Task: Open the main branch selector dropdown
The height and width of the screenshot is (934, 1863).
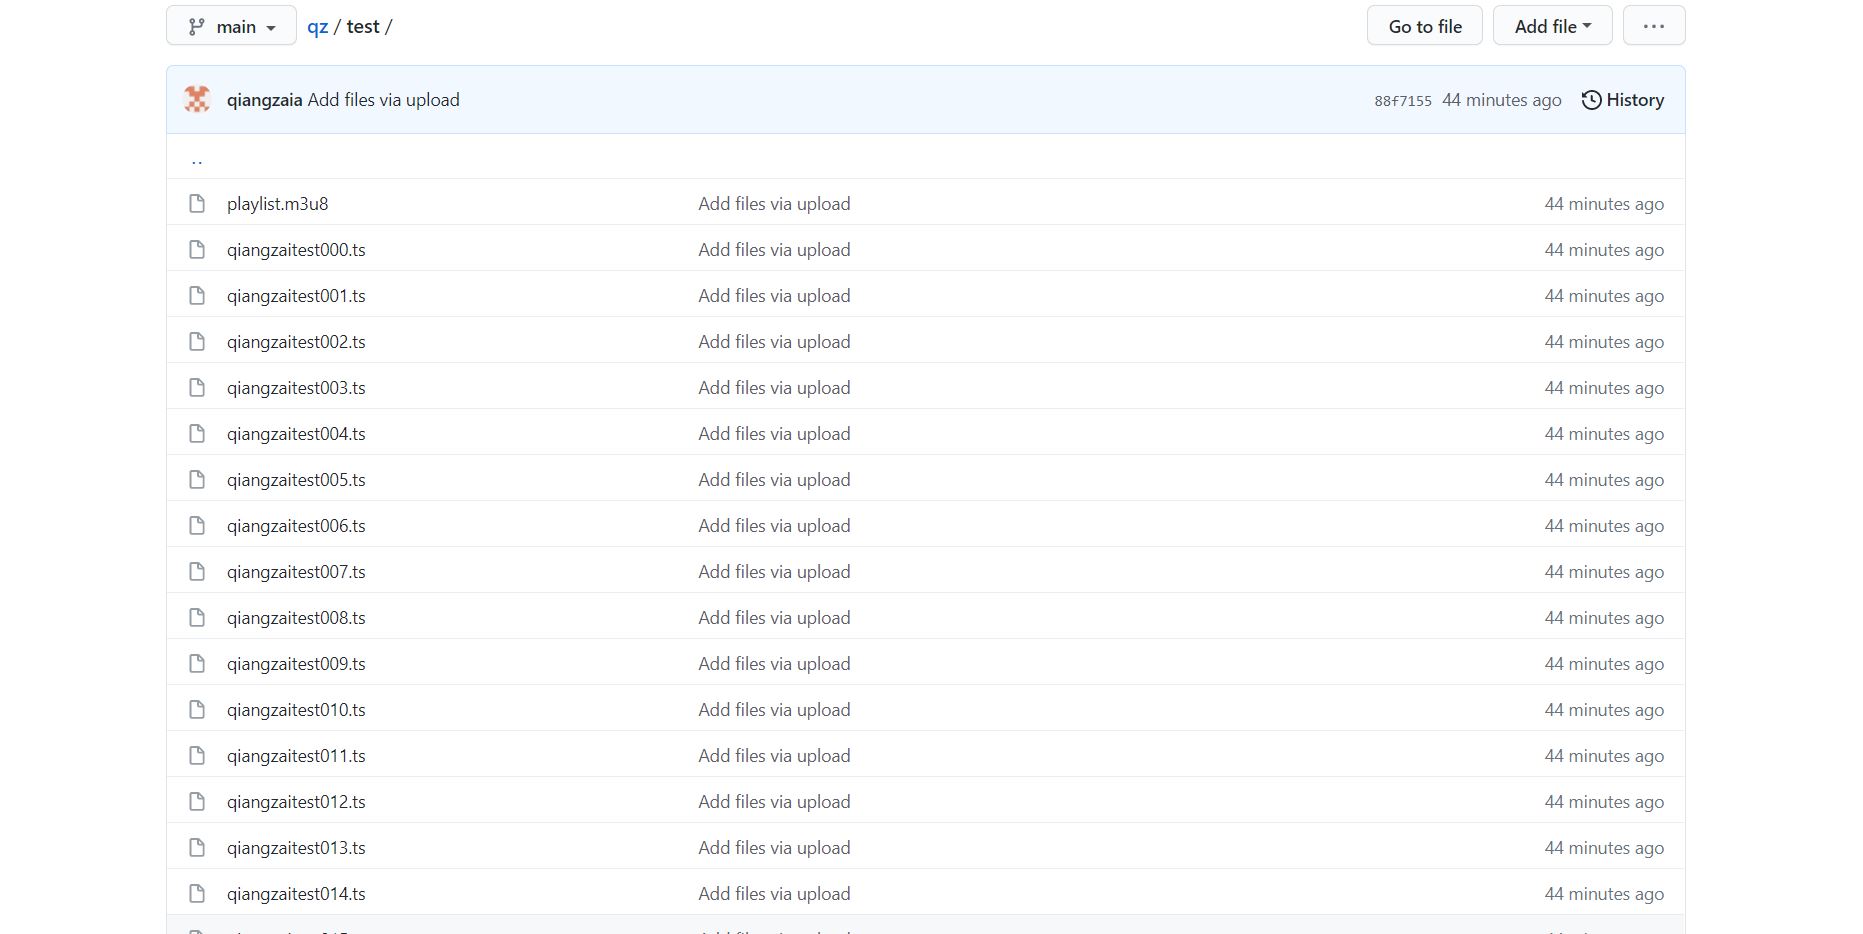Action: tap(231, 27)
